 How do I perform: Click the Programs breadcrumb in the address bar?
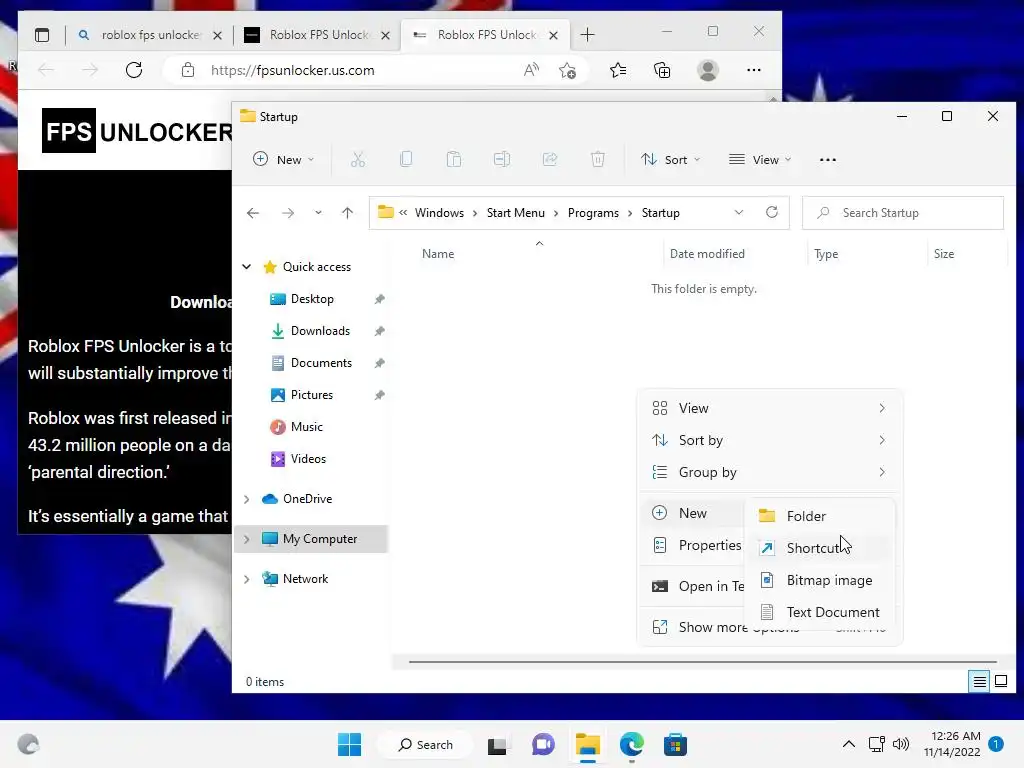point(593,213)
